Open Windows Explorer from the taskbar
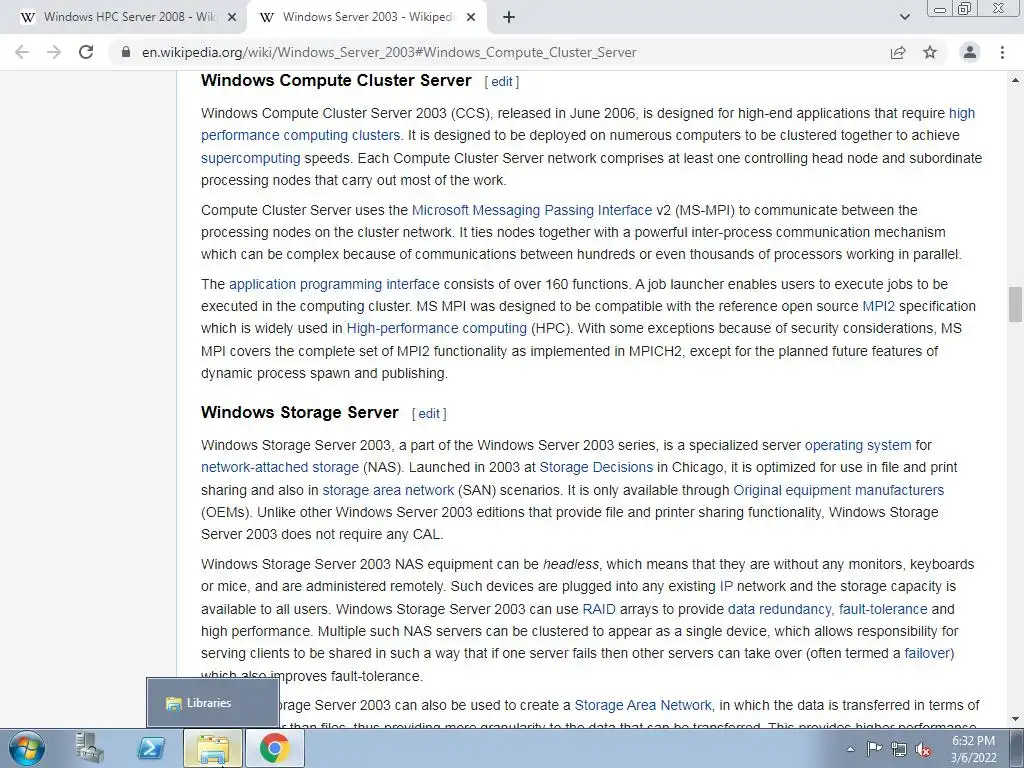The image size is (1024, 768). tap(213, 748)
